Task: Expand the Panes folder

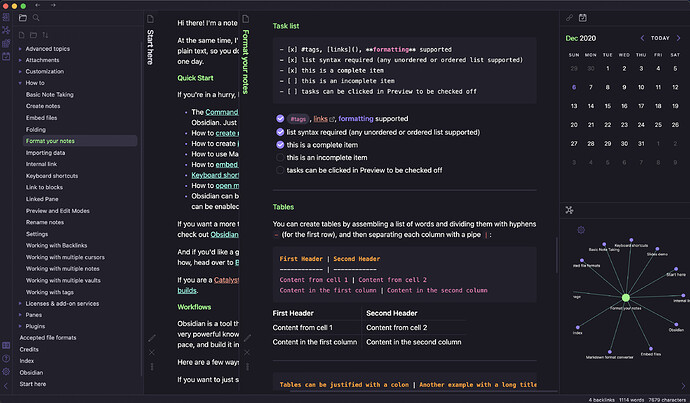Action: pos(20,315)
